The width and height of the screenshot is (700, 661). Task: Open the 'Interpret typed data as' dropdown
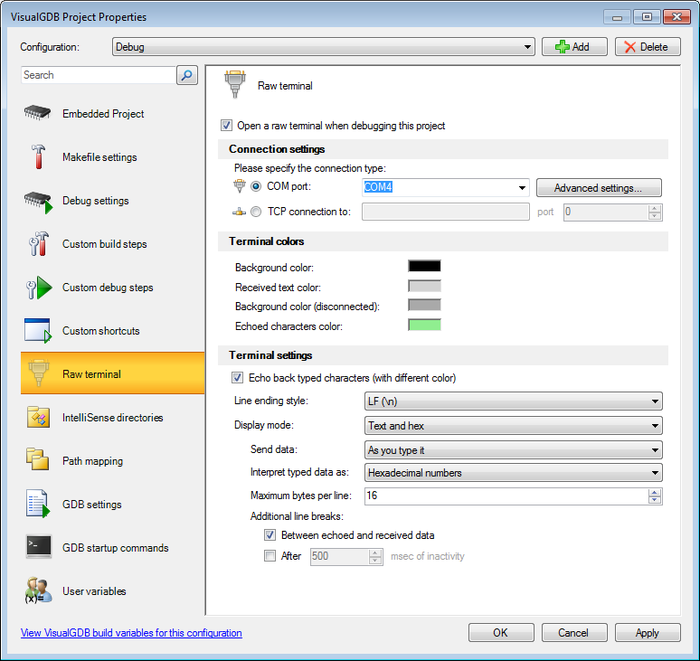click(x=513, y=473)
